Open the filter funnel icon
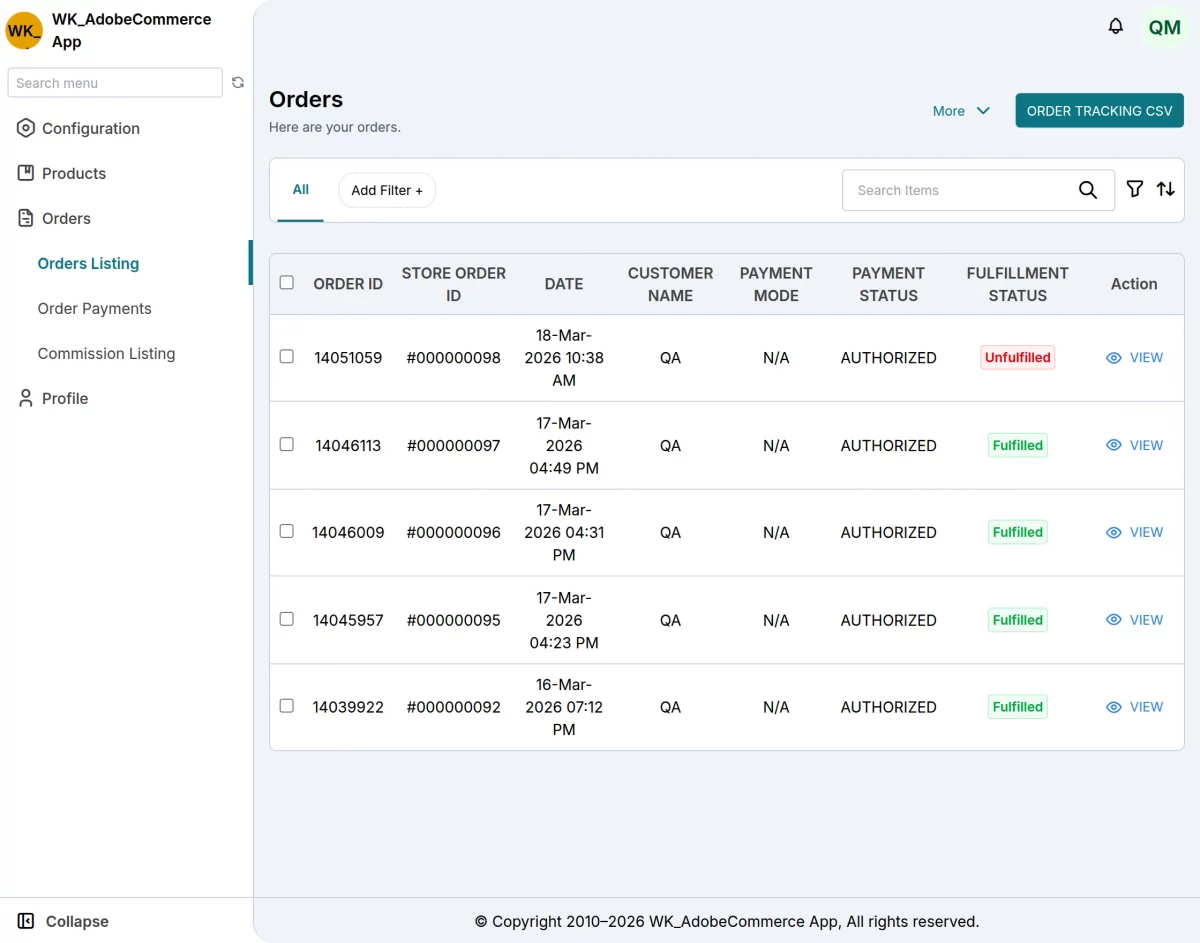Image resolution: width=1200 pixels, height=943 pixels. tap(1134, 189)
